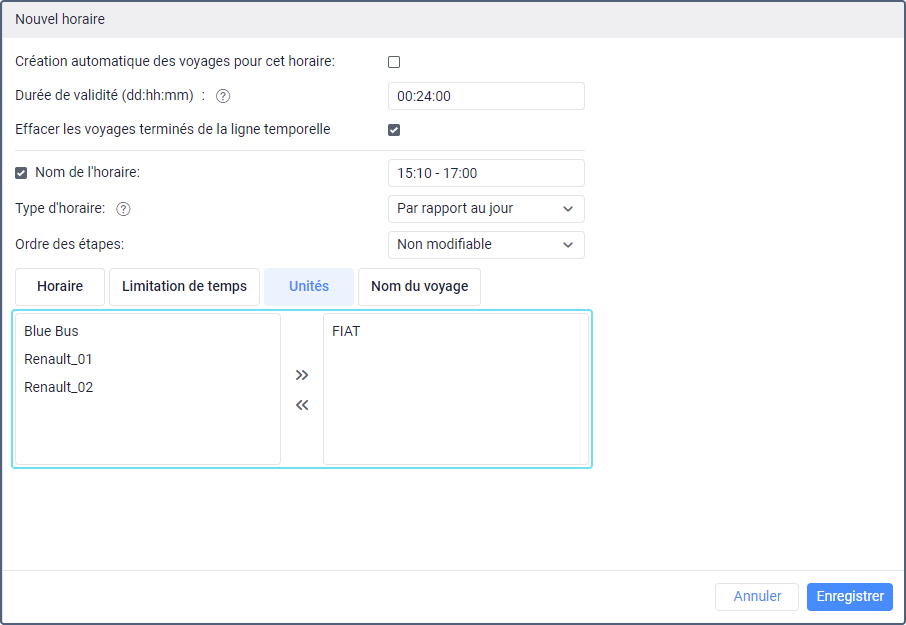Viewport: 906px width, 625px height.
Task: Remove units with the left double-arrow icon
Action: point(302,405)
